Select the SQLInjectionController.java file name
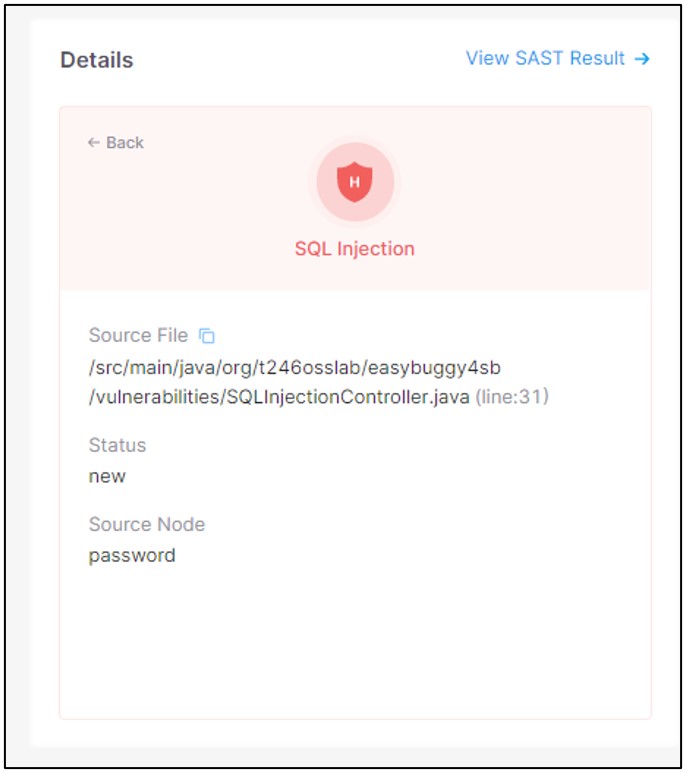Image resolution: width=685 pixels, height=774 pixels. coord(348,397)
